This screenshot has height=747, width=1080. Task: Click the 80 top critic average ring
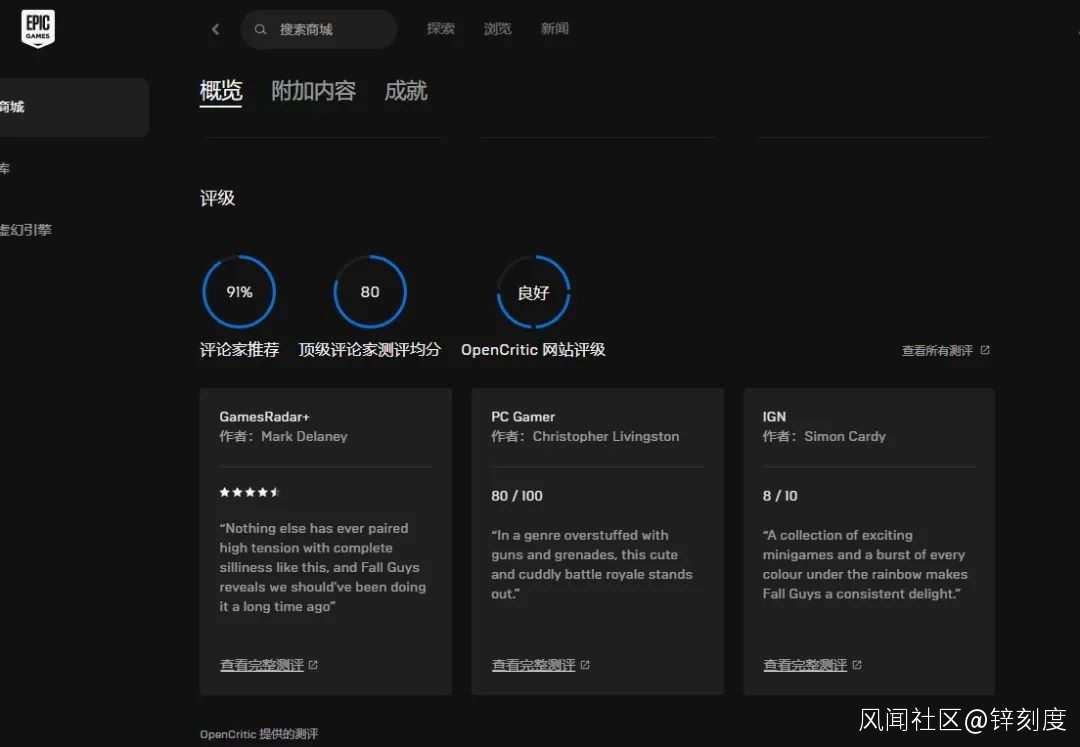pos(370,292)
